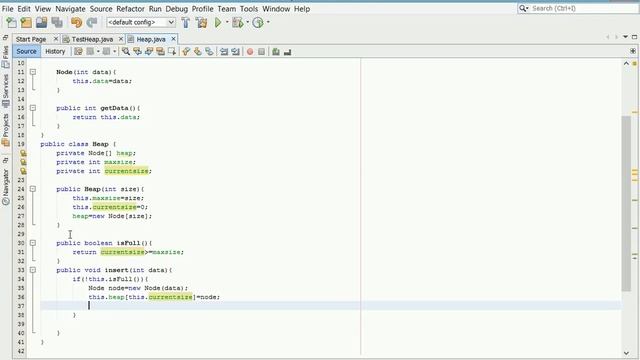This screenshot has width=640, height=360.
Task: Click the Clean and Build Project icon
Action: [201, 22]
